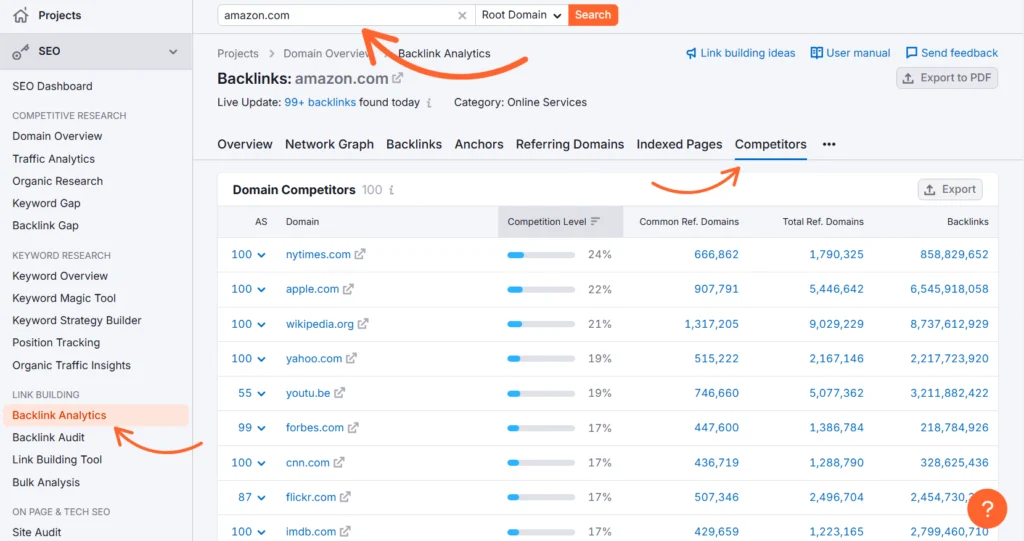
Task: Switch to the Backlinks tab
Action: coord(414,144)
